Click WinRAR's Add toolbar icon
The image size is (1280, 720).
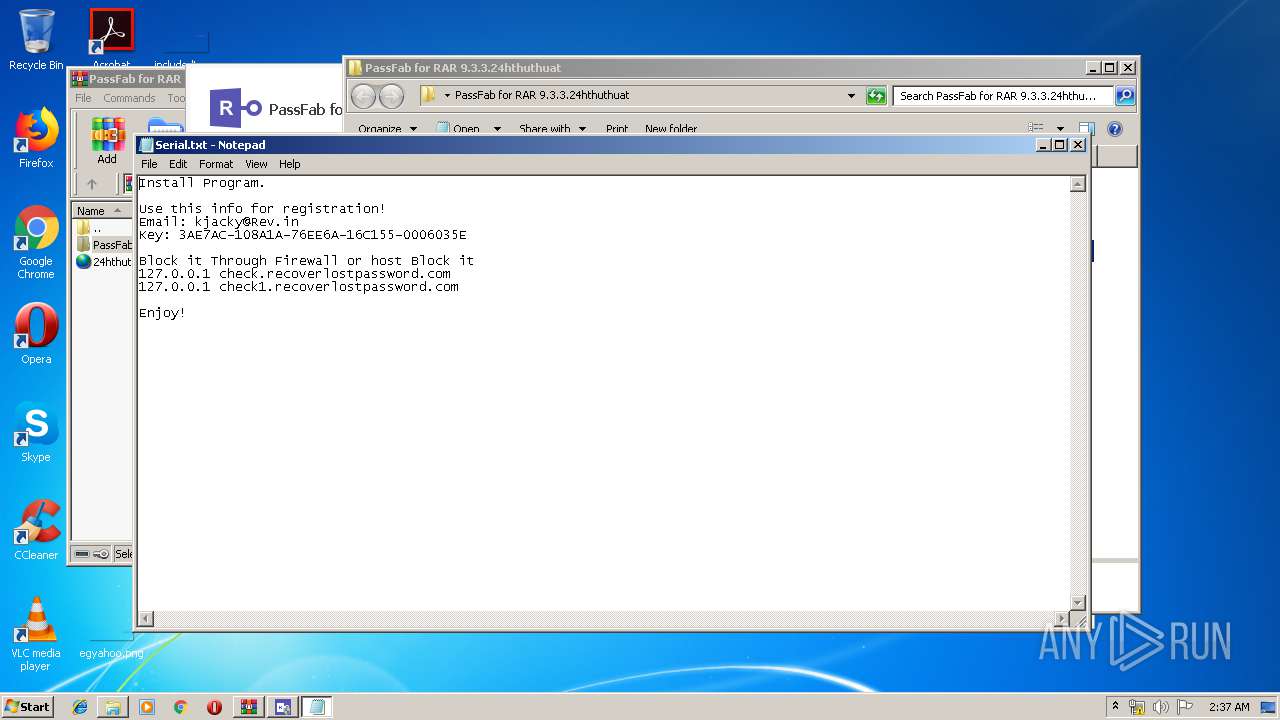(107, 141)
